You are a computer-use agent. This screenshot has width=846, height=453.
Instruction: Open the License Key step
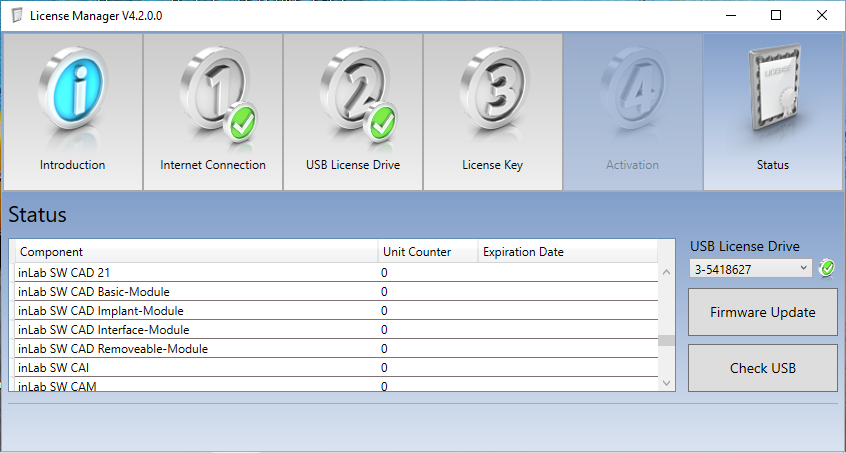(x=493, y=112)
